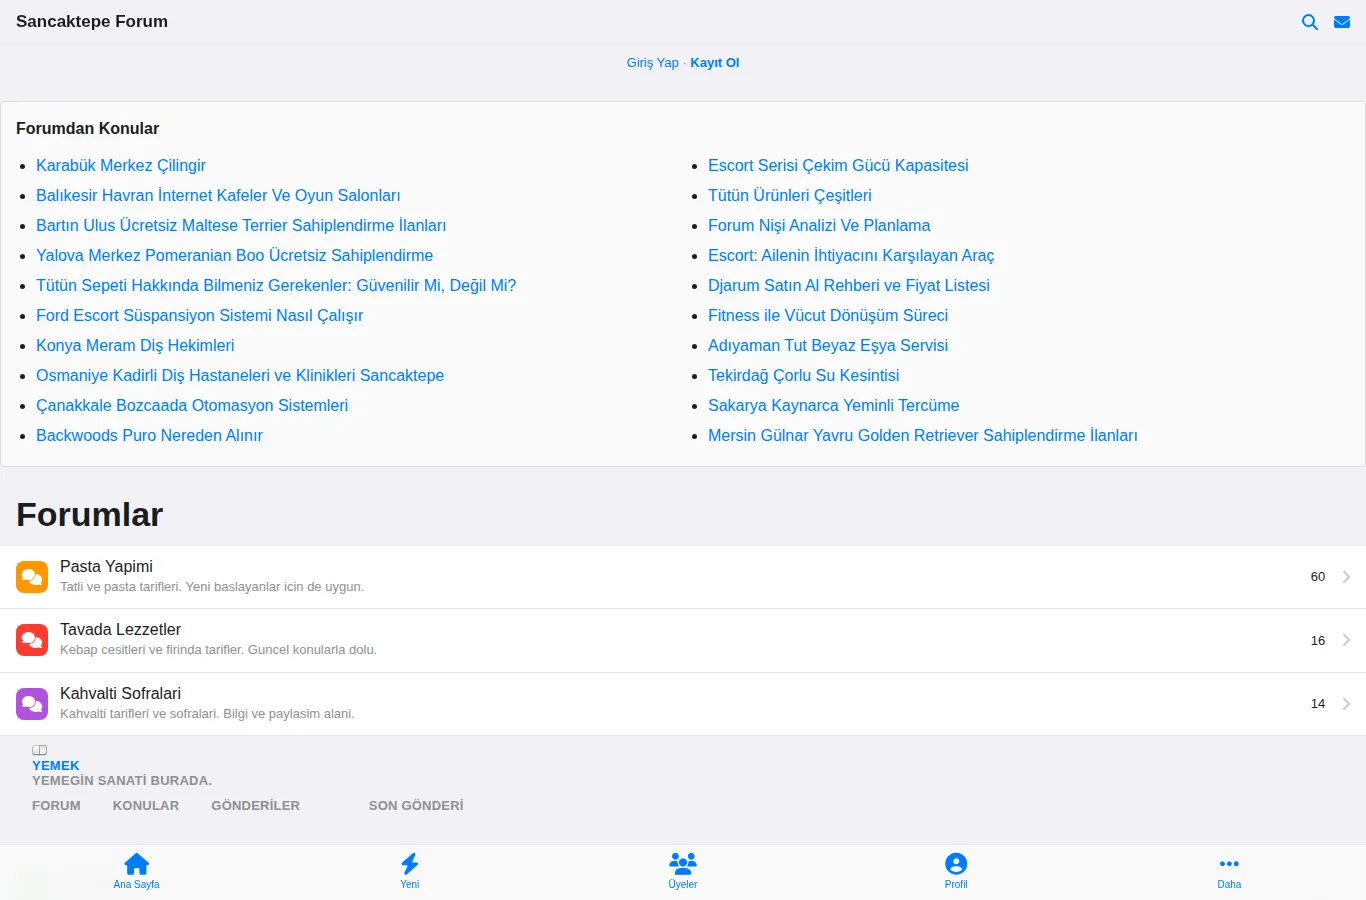Open Backwoods Puro Nereden Alınır topic
This screenshot has width=1366, height=900.
point(149,435)
